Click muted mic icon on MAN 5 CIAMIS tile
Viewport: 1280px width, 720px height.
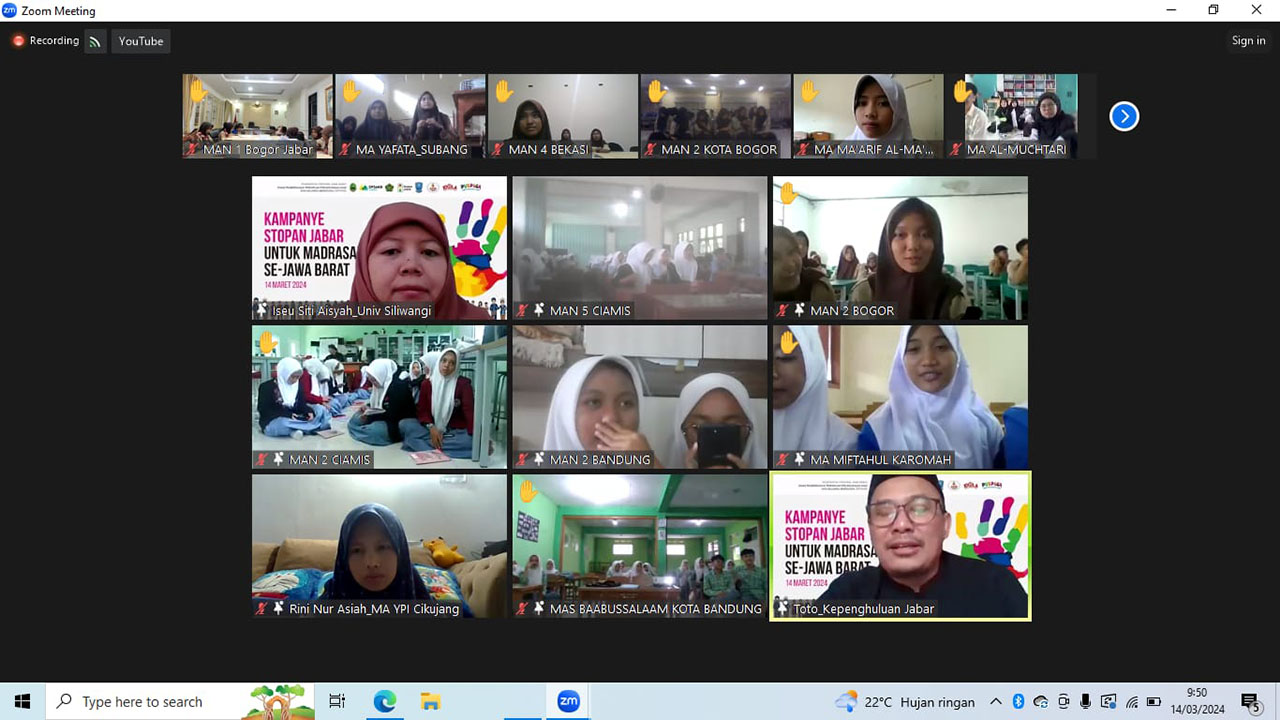pos(522,311)
